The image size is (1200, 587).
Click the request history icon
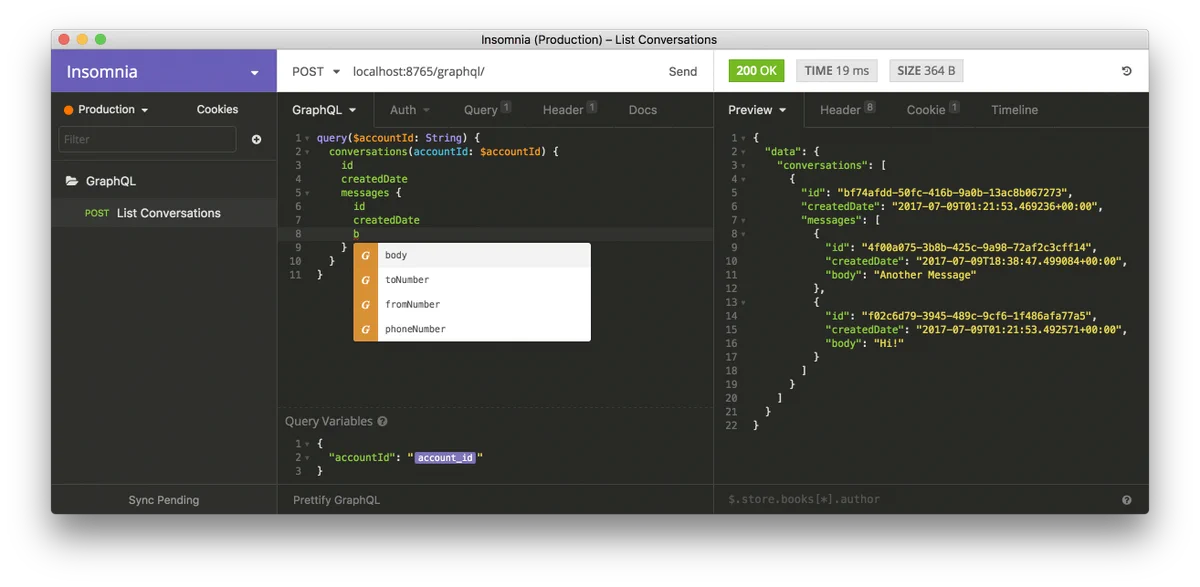pyautogui.click(x=1127, y=71)
